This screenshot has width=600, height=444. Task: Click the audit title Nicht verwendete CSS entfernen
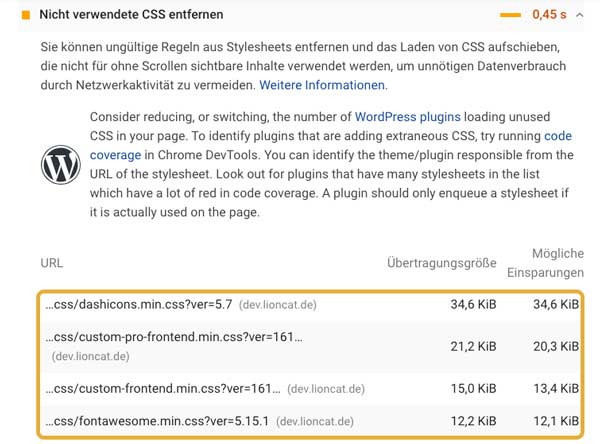coord(131,15)
